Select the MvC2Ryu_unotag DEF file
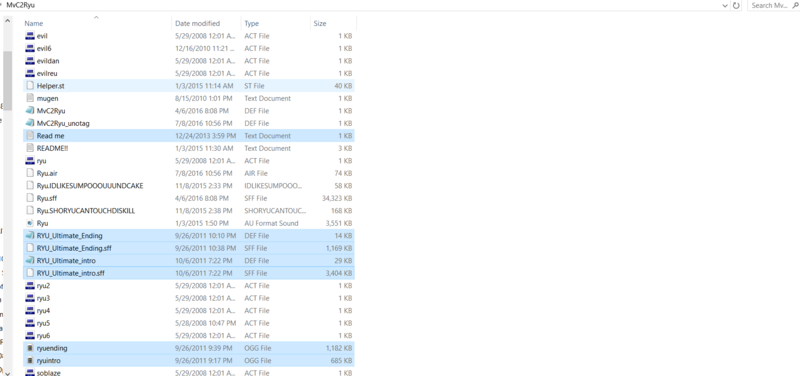Viewport: 800px width, 376px height. 189,123
